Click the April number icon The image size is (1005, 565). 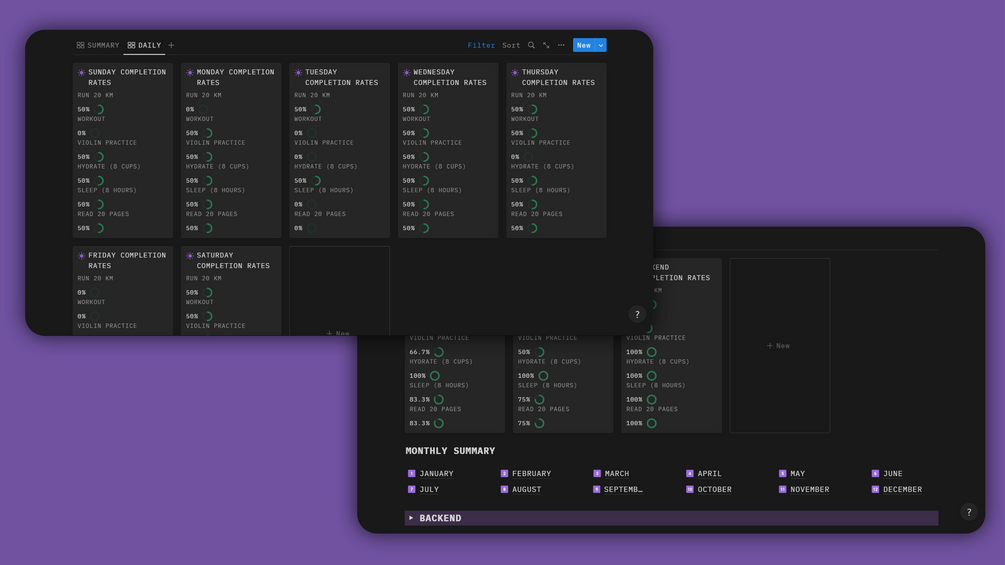690,473
